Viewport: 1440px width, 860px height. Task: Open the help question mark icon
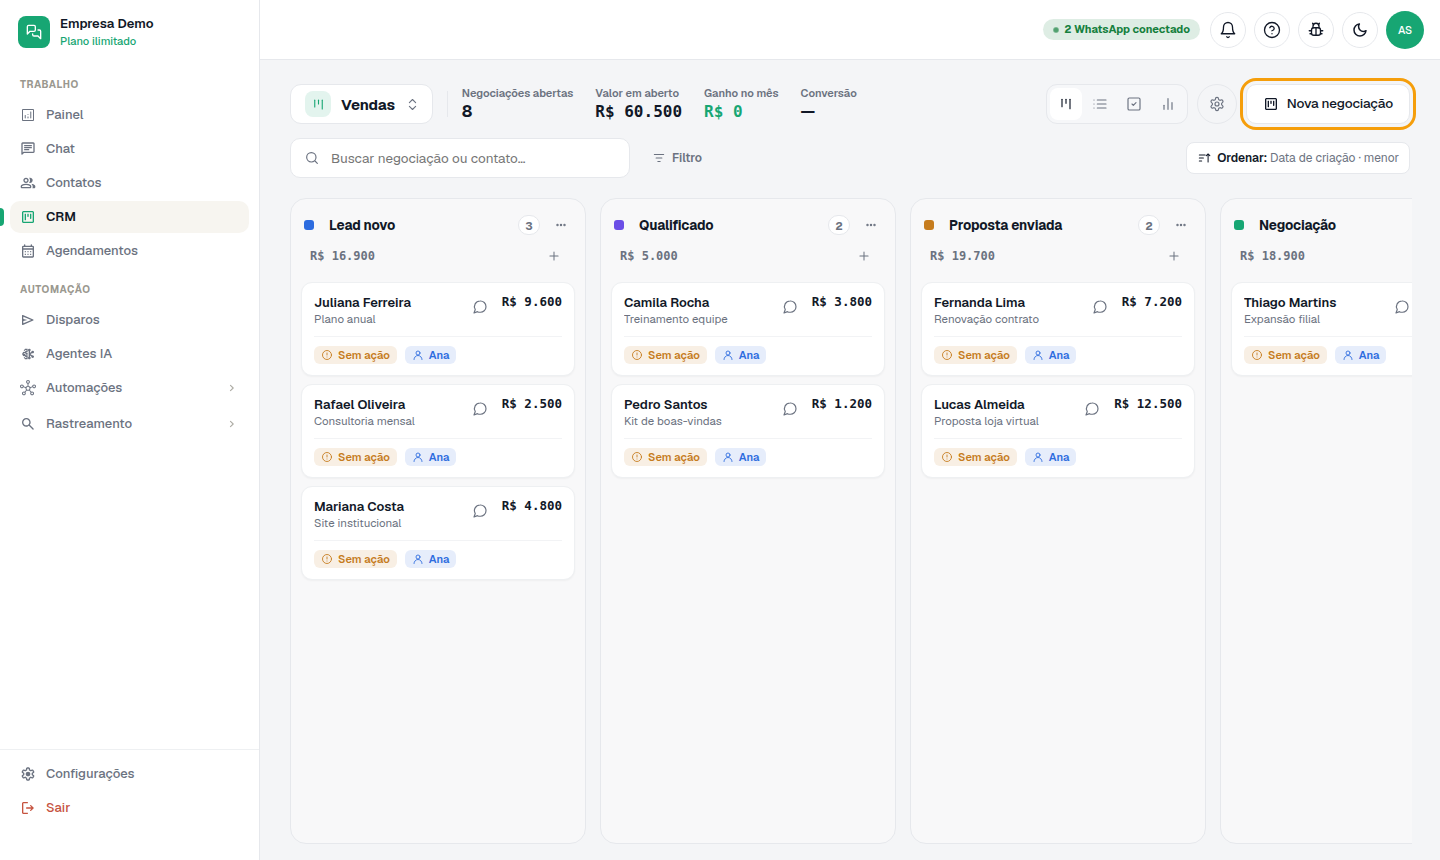1272,30
